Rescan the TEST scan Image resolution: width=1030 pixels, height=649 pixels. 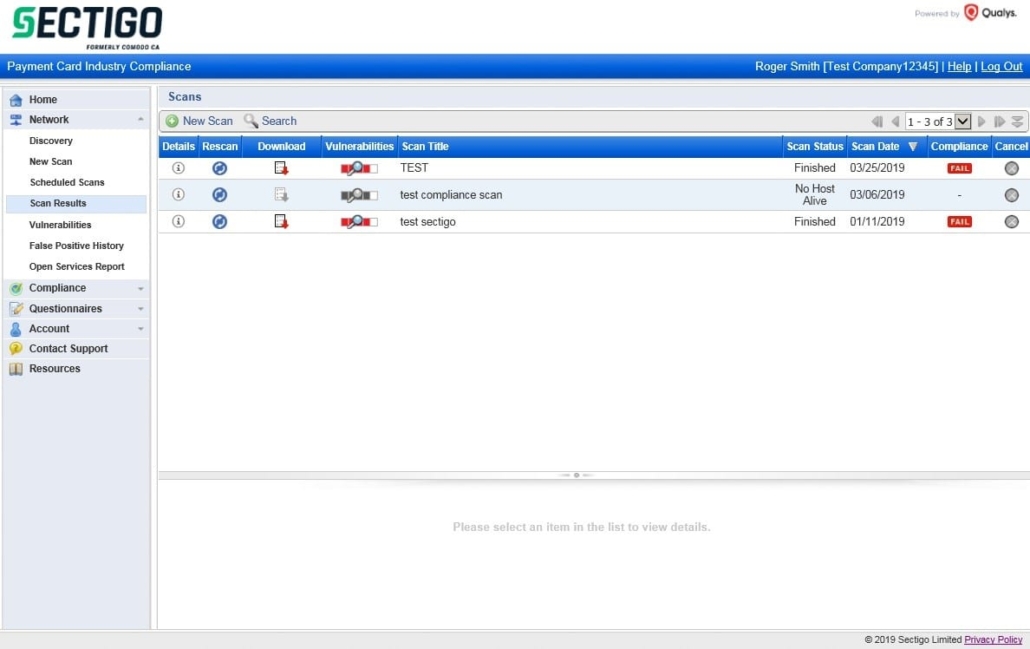(219, 168)
